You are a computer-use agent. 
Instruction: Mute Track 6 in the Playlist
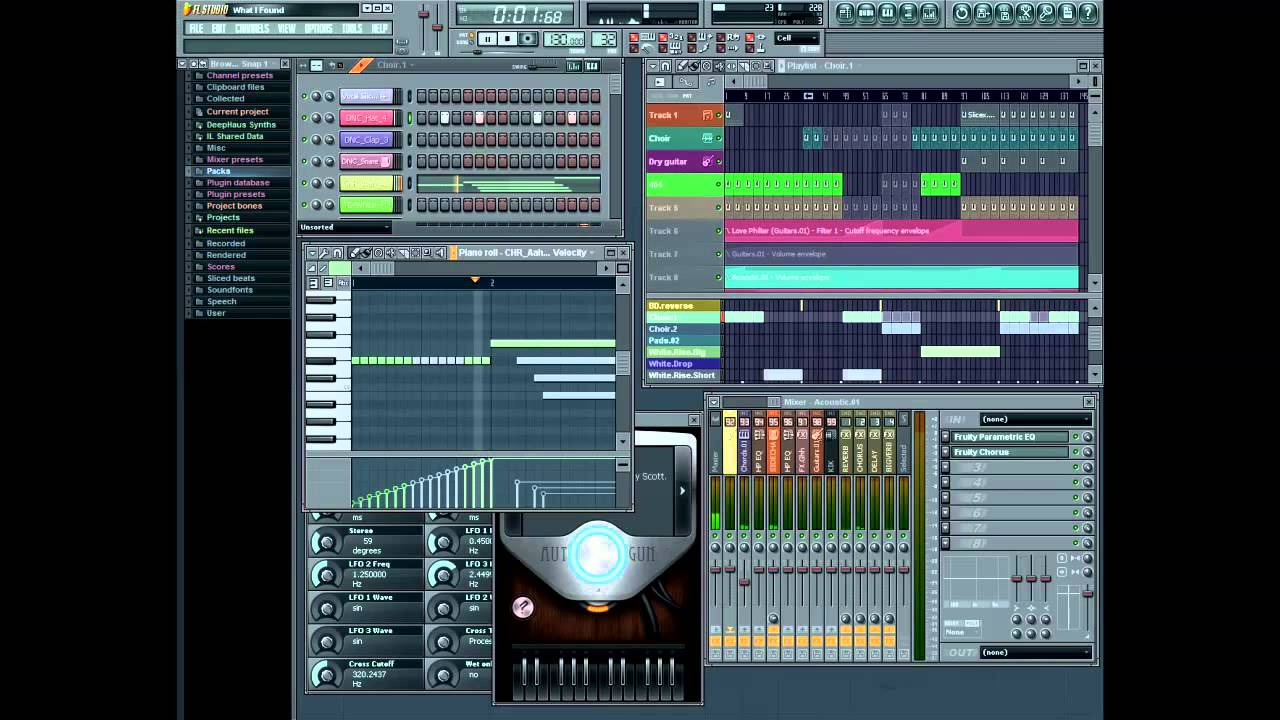pyautogui.click(x=718, y=231)
